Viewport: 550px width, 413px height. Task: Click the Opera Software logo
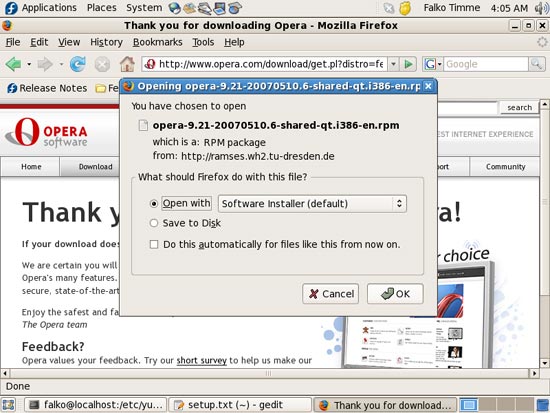[x=46, y=132]
